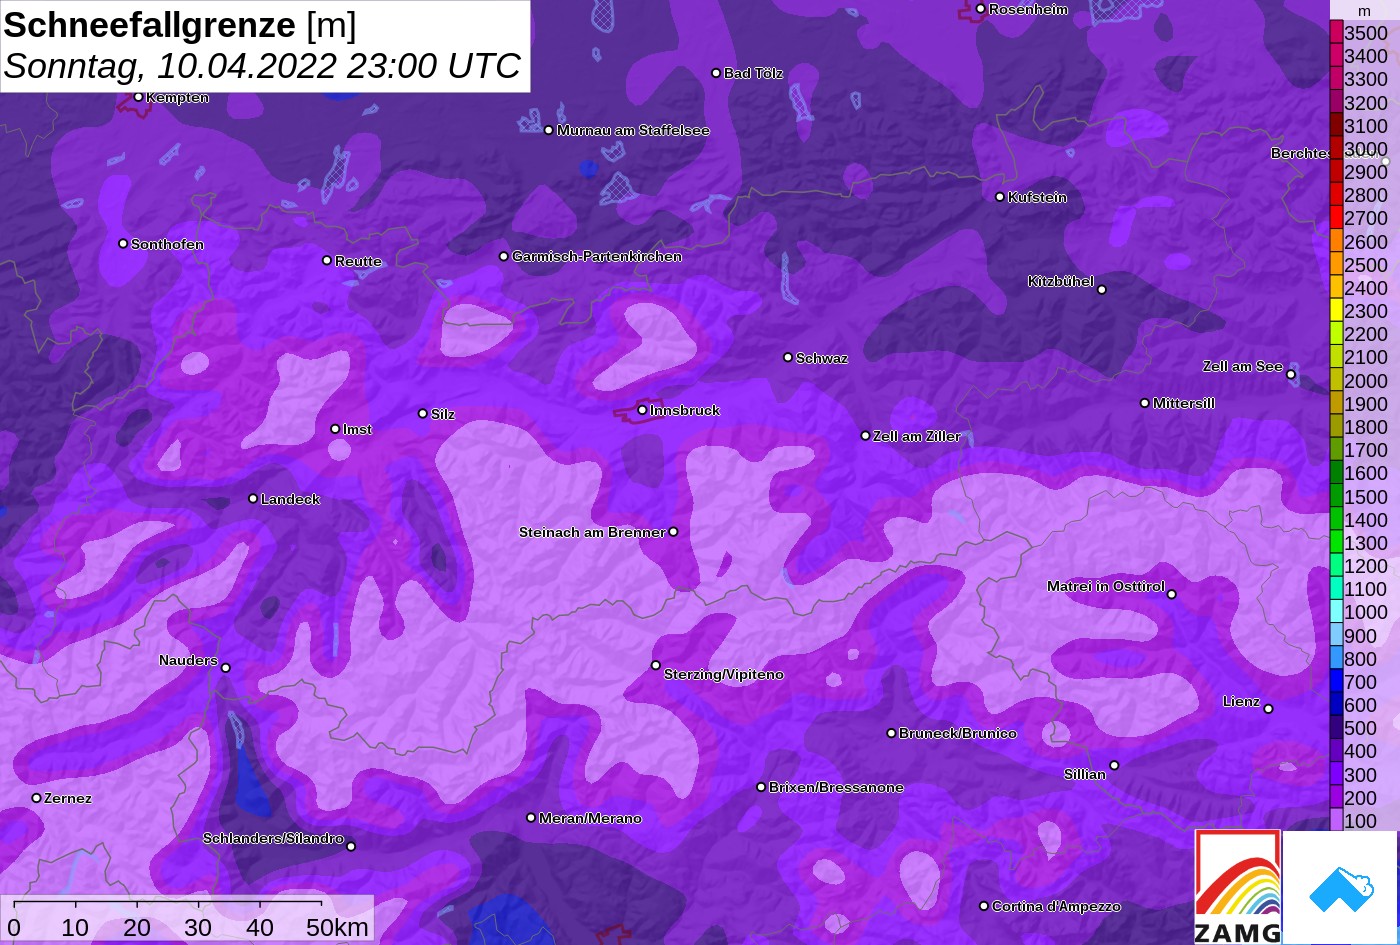This screenshot has height=945, width=1400.
Task: Select the Innsbruck city label
Action: 685,410
